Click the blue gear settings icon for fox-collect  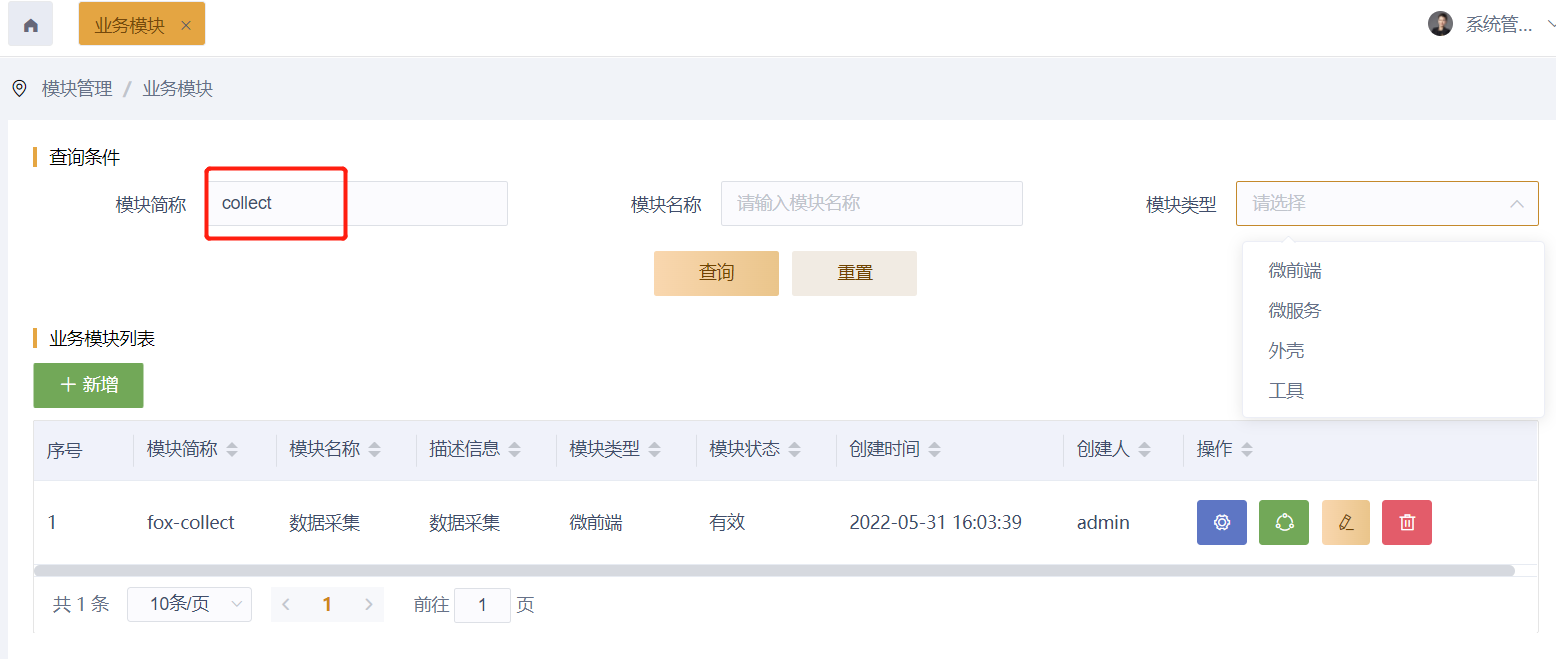pos(1221,522)
